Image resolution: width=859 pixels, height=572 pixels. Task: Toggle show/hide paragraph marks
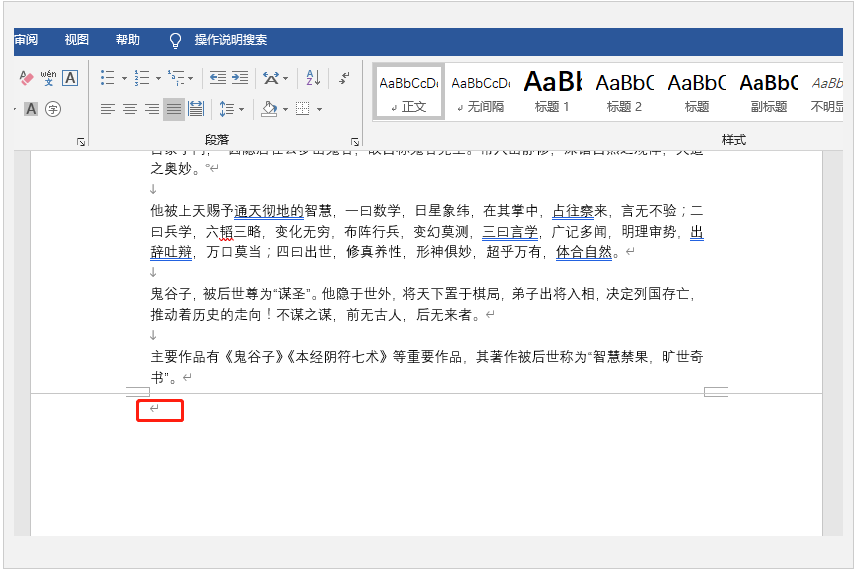coord(344,78)
